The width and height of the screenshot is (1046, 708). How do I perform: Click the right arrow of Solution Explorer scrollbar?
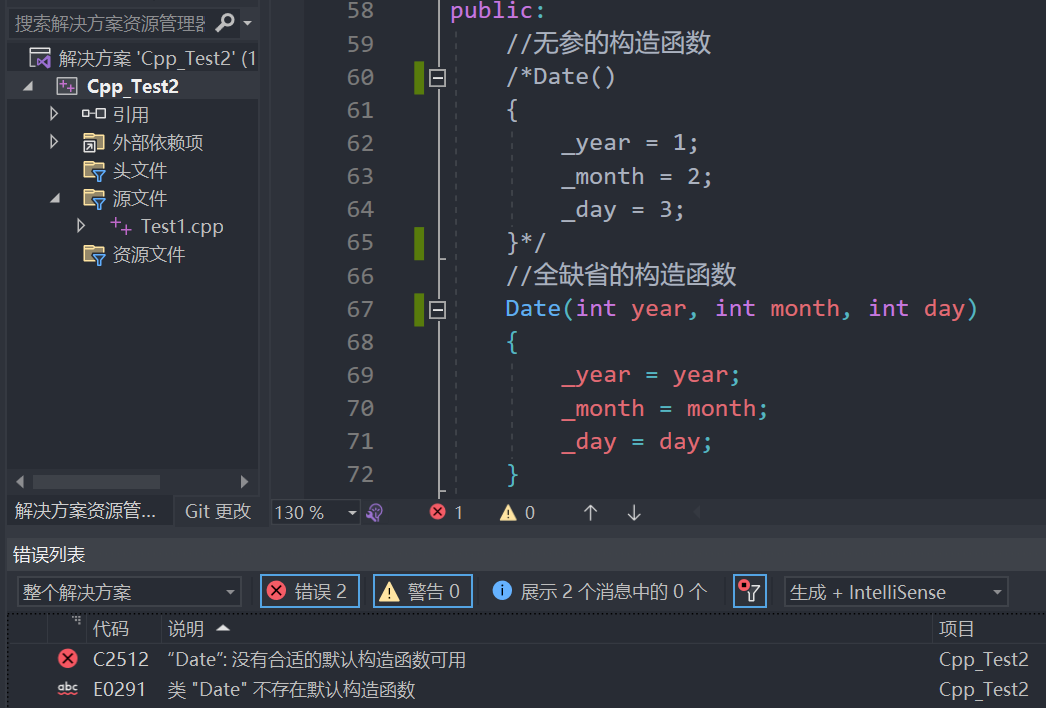click(x=244, y=481)
